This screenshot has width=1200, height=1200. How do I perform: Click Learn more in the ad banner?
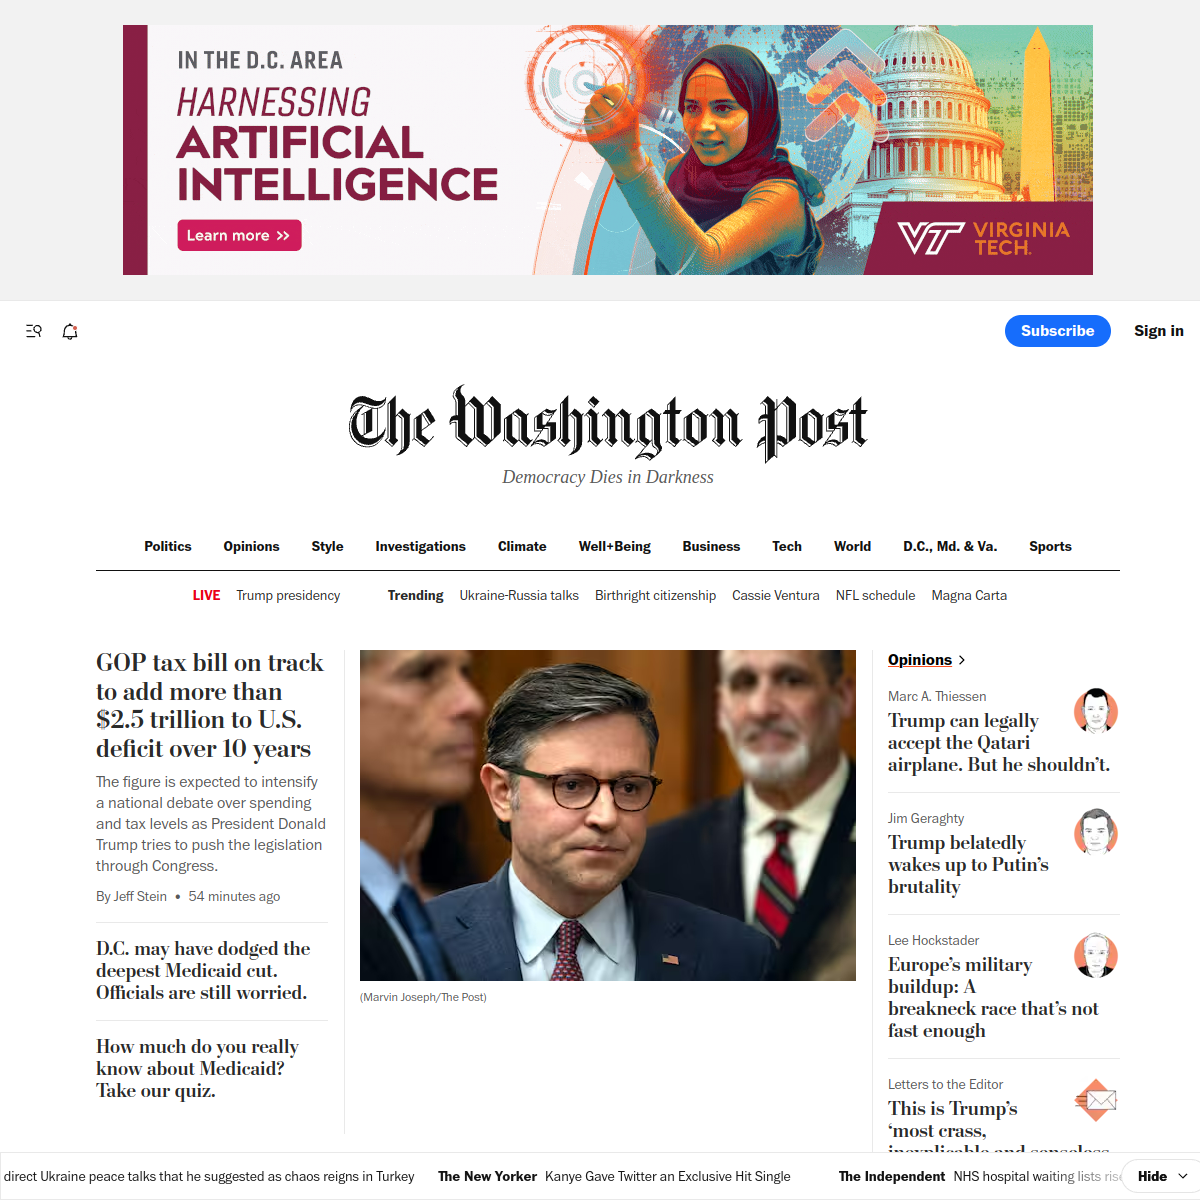pyautogui.click(x=239, y=235)
